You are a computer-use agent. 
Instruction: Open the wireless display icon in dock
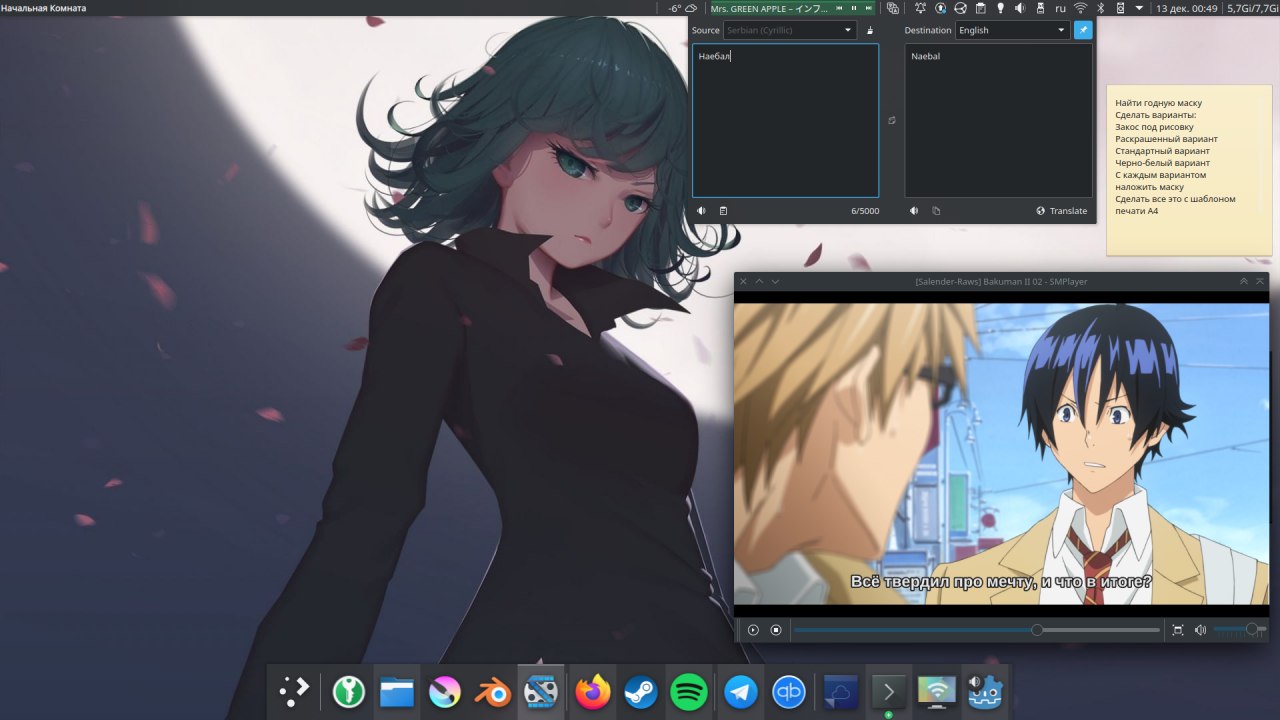[937, 691]
